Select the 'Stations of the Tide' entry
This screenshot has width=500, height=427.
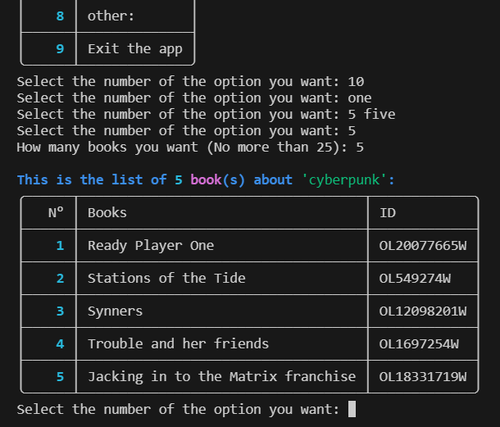tap(166, 278)
